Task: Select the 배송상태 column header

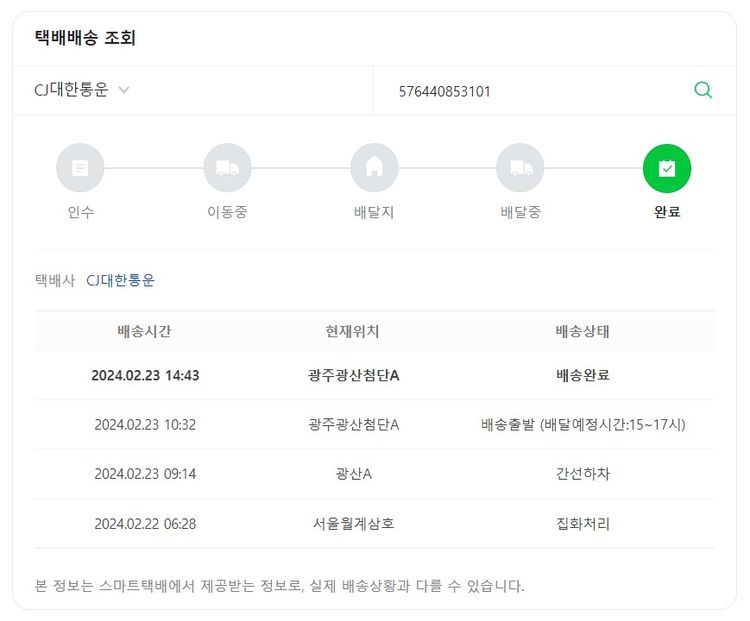Action: coord(582,331)
